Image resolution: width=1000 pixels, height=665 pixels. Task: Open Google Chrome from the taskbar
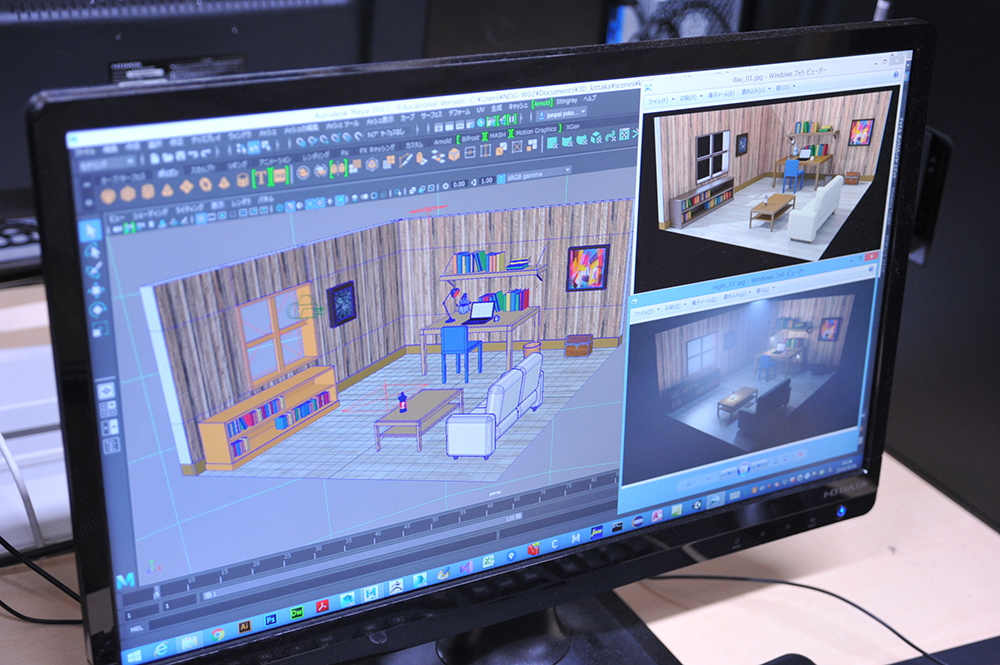pos(217,635)
